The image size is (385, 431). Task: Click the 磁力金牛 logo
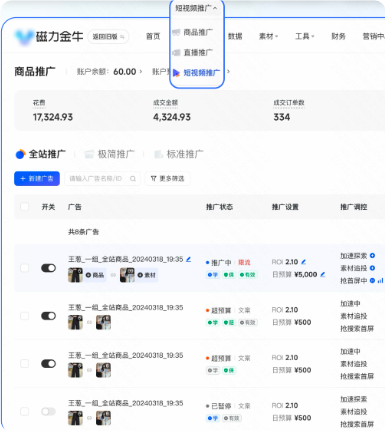click(x=49, y=36)
